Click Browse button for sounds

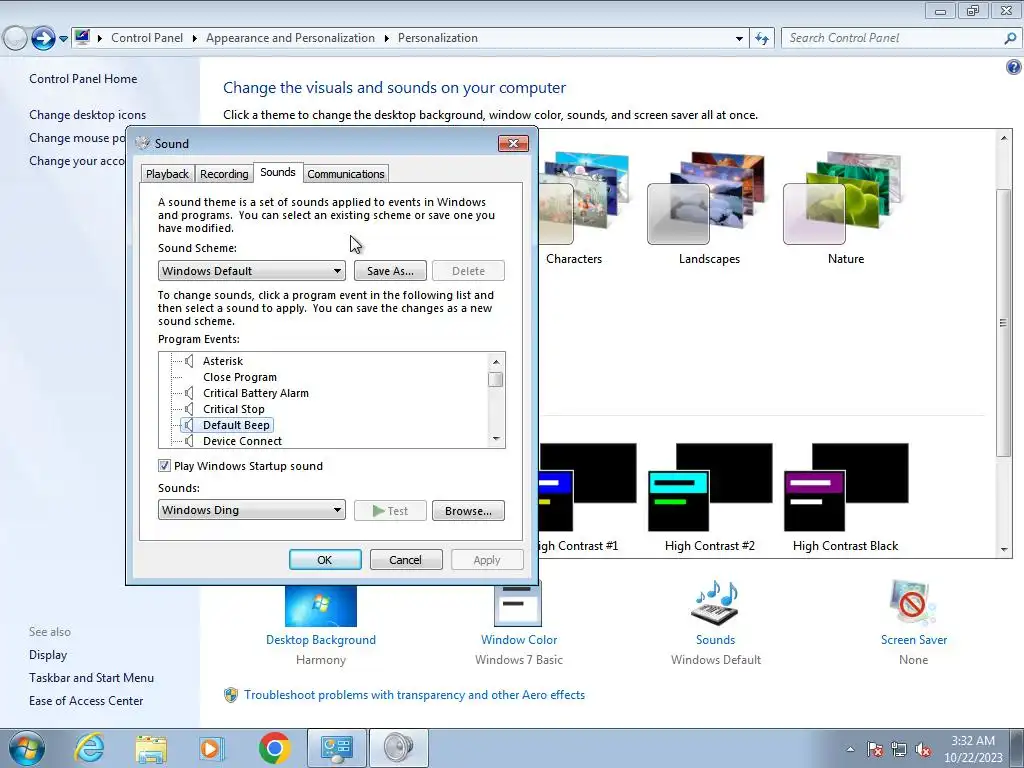468,511
